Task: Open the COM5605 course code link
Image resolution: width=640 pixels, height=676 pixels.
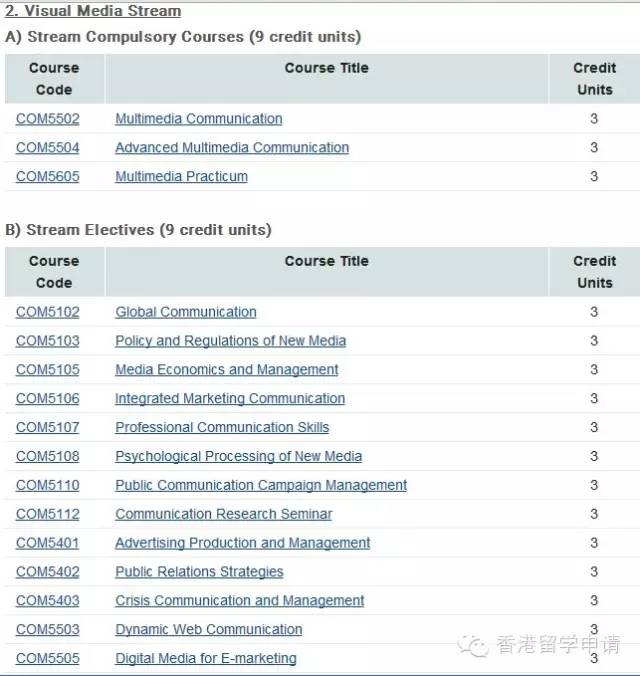Action: (x=47, y=176)
